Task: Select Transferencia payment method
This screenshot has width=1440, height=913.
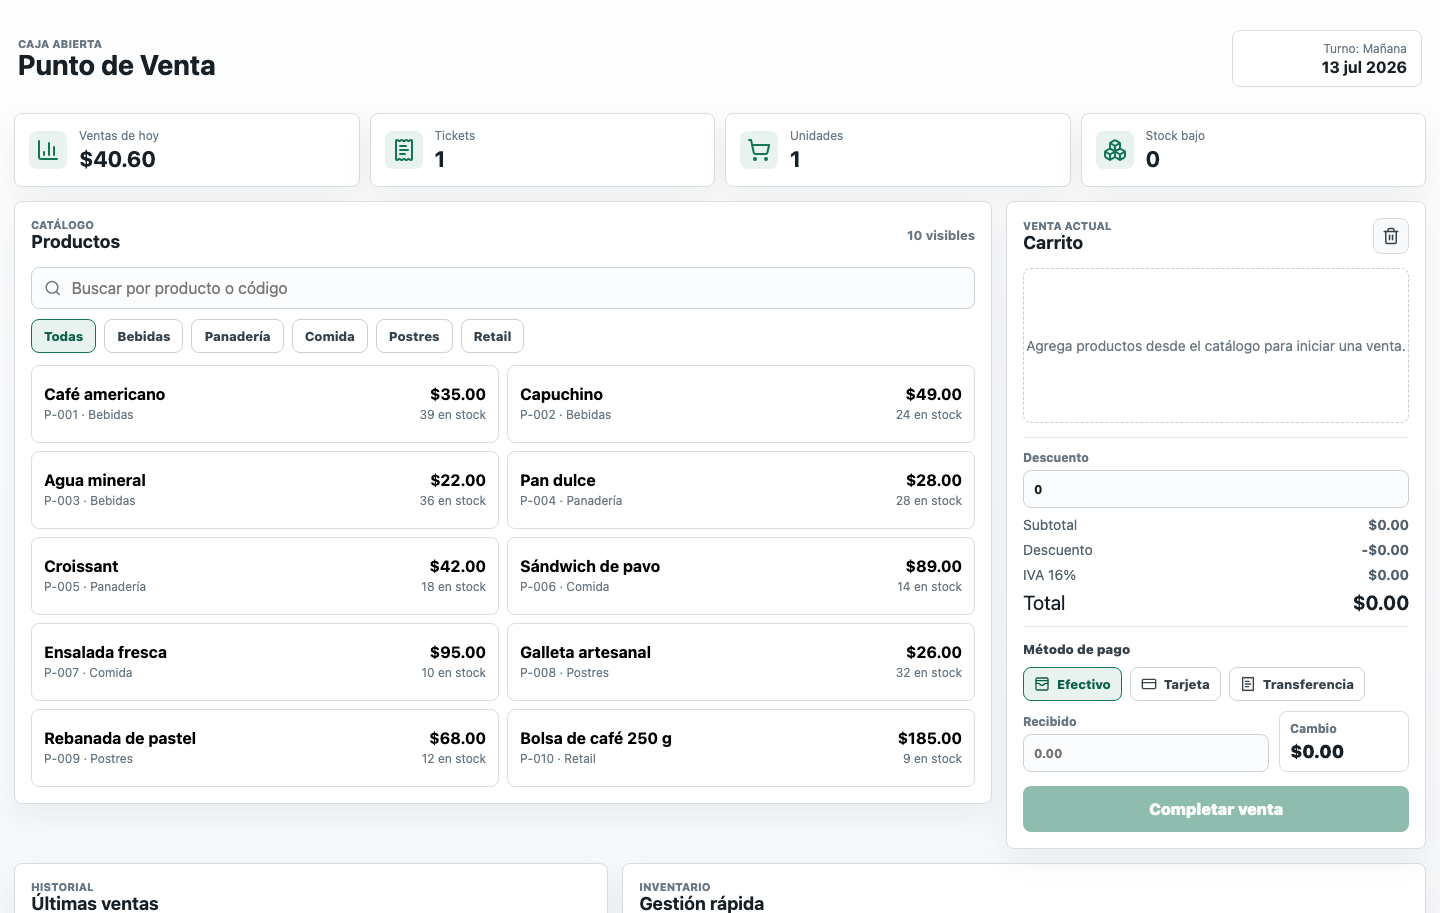Action: (1296, 684)
